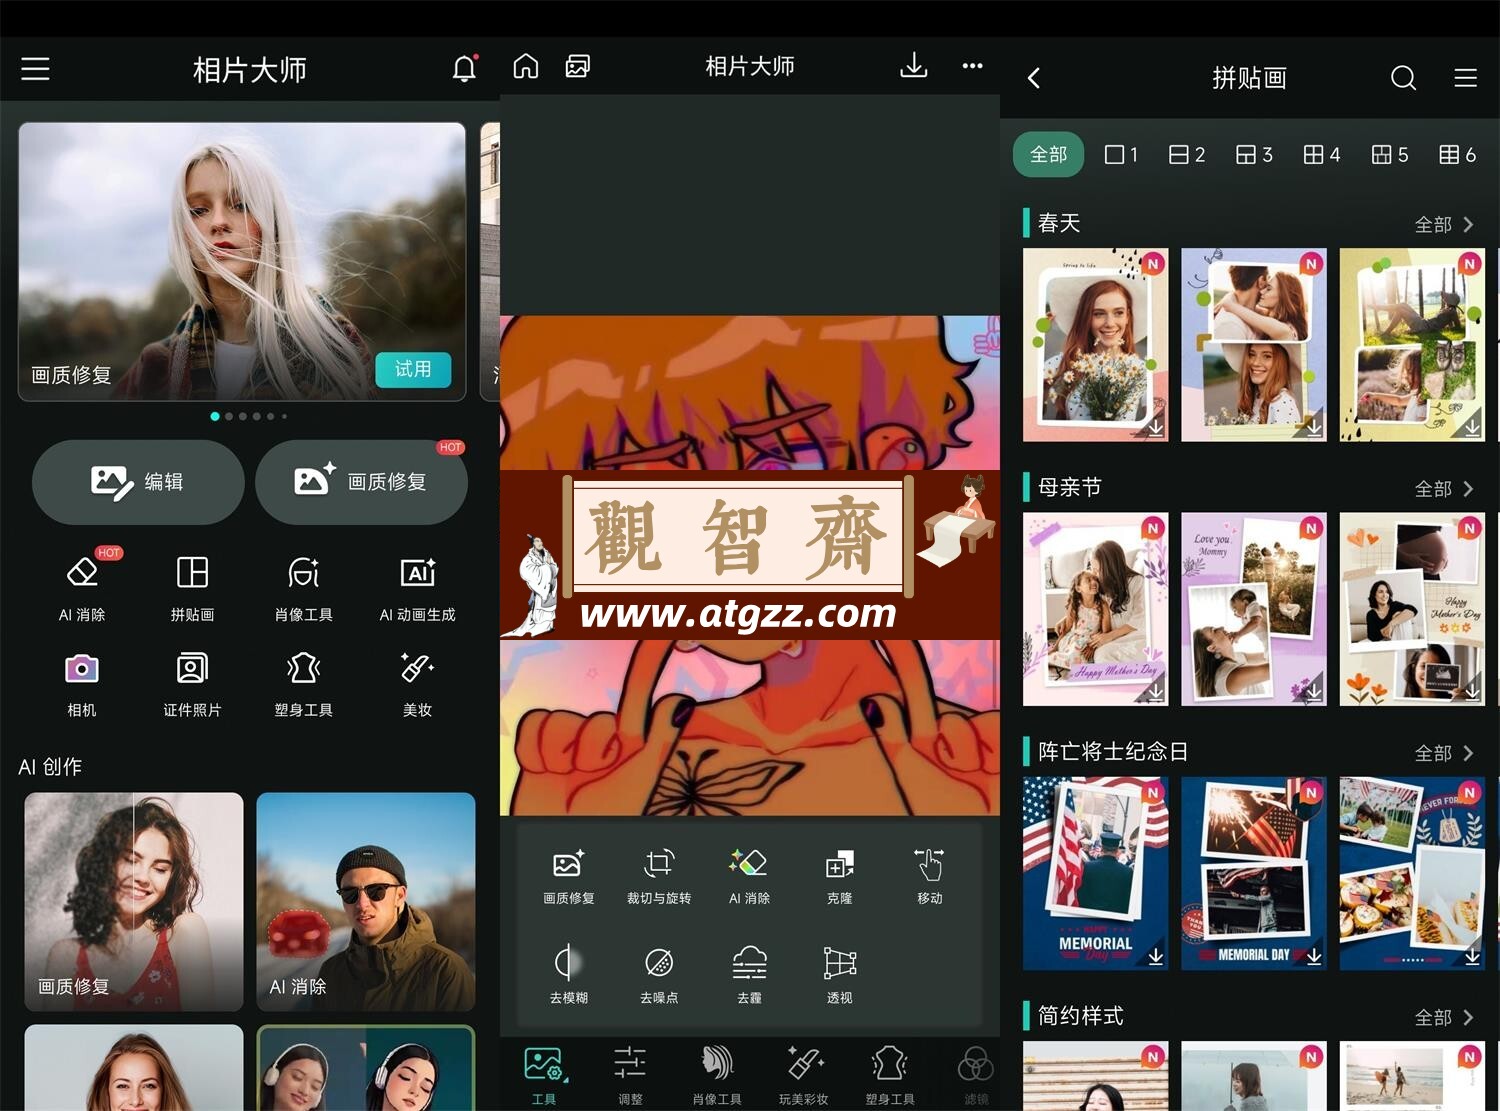Filter collages to 3 photos
This screenshot has width=1500, height=1111.
coord(1254,155)
